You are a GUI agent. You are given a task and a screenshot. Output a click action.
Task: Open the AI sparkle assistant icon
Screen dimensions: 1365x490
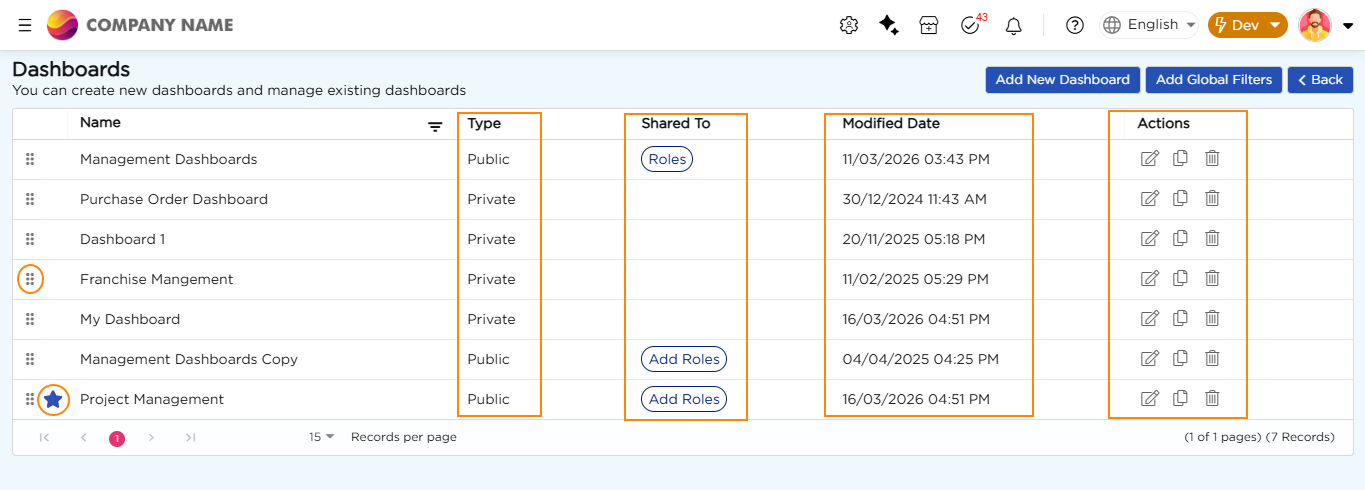[888, 25]
